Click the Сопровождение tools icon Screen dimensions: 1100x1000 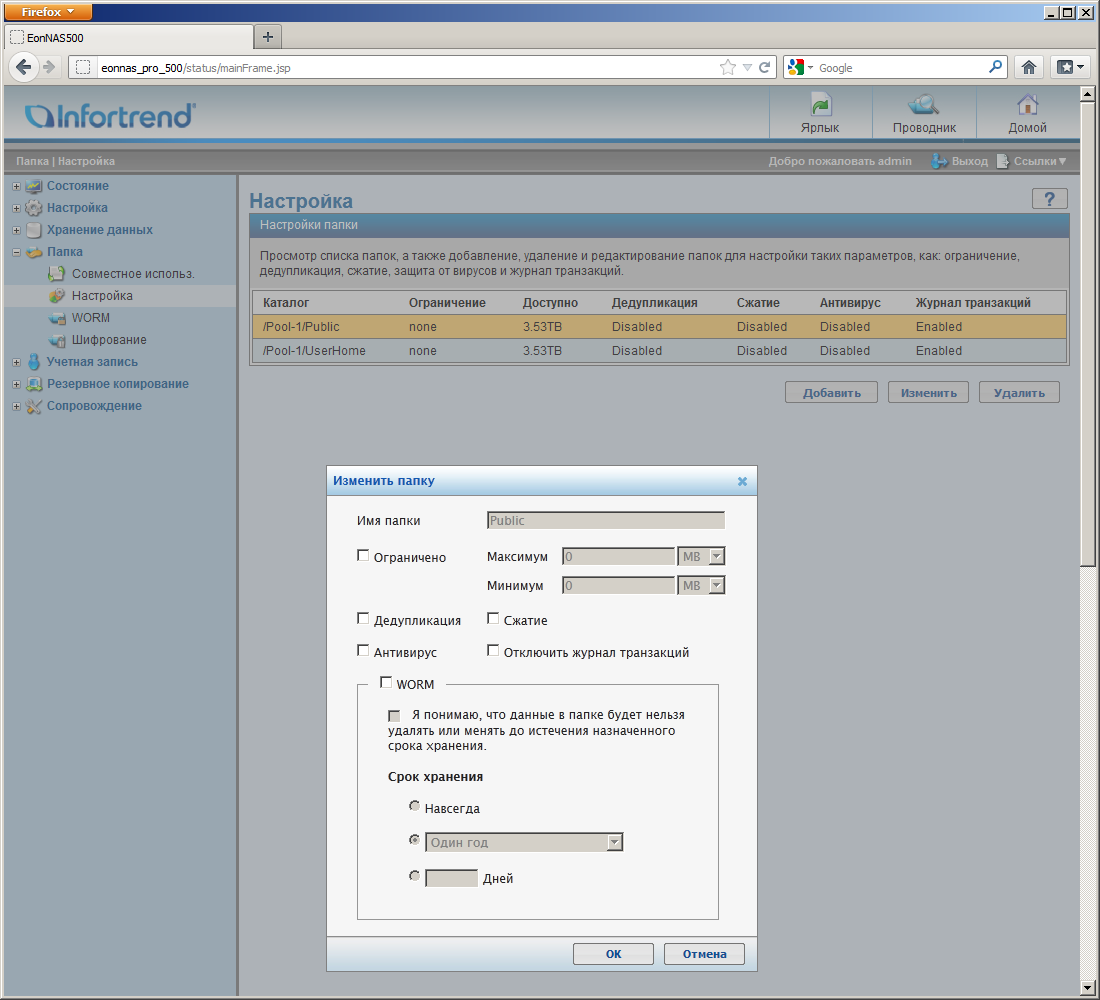click(x=34, y=406)
